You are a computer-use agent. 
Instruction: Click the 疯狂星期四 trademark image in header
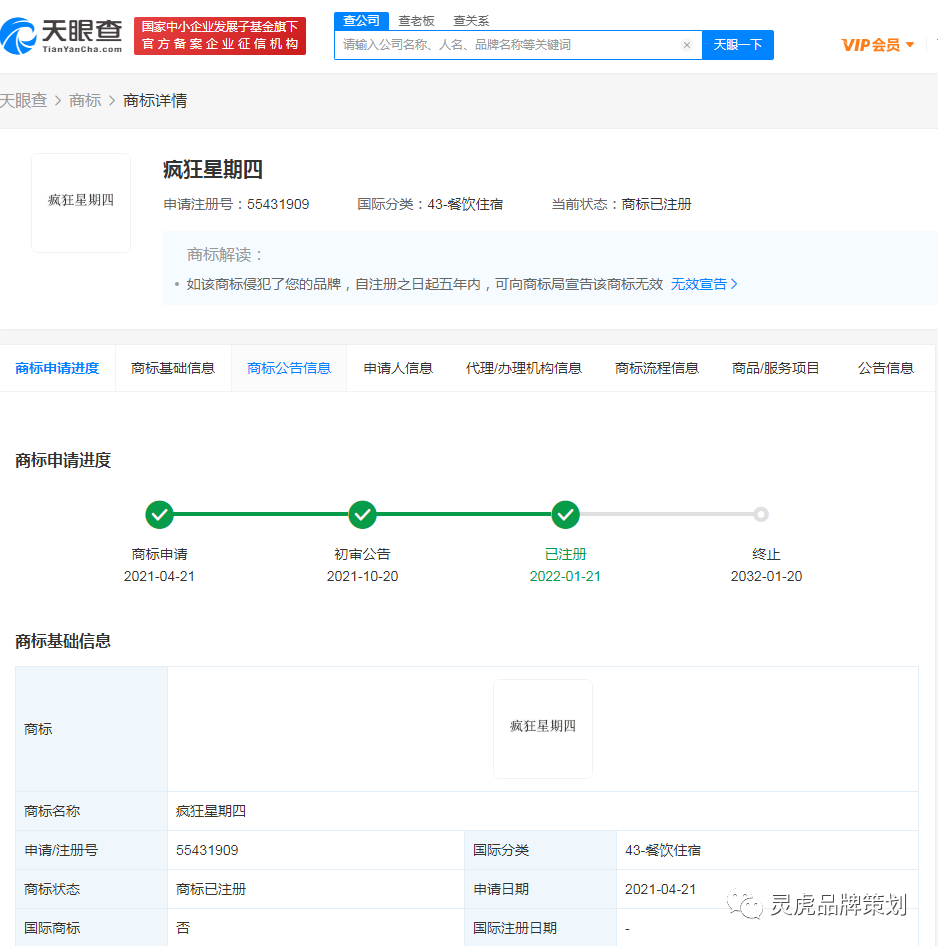click(81, 202)
